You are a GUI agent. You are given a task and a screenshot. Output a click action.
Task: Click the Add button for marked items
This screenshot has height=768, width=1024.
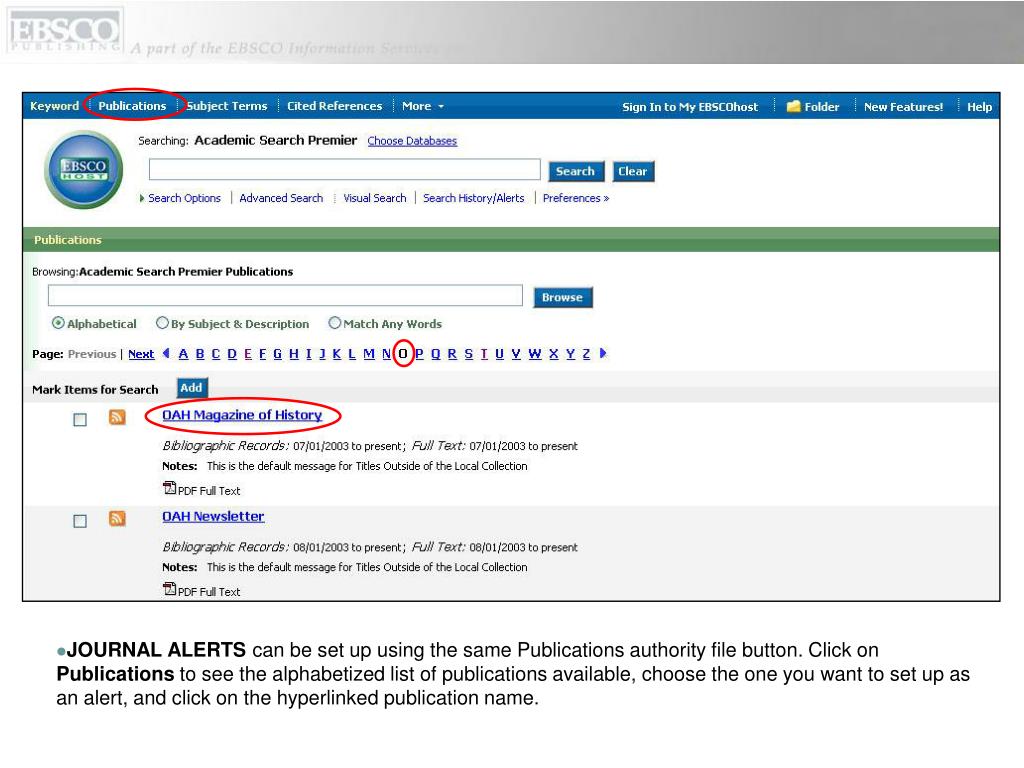191,388
